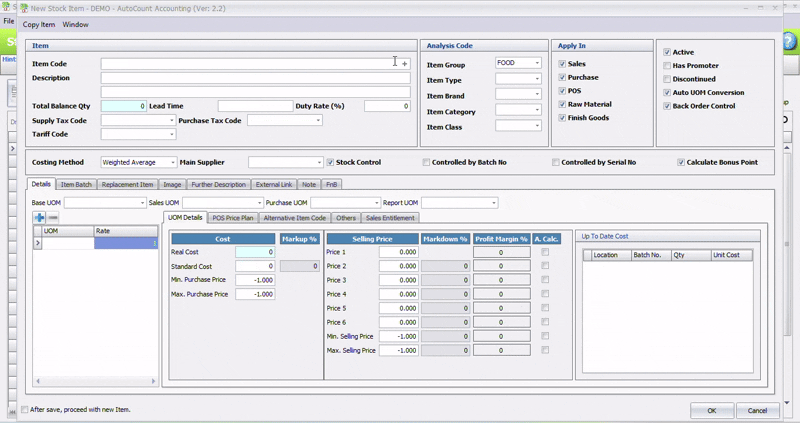
Task: Click the plus icon beside Item Code
Action: pos(405,64)
